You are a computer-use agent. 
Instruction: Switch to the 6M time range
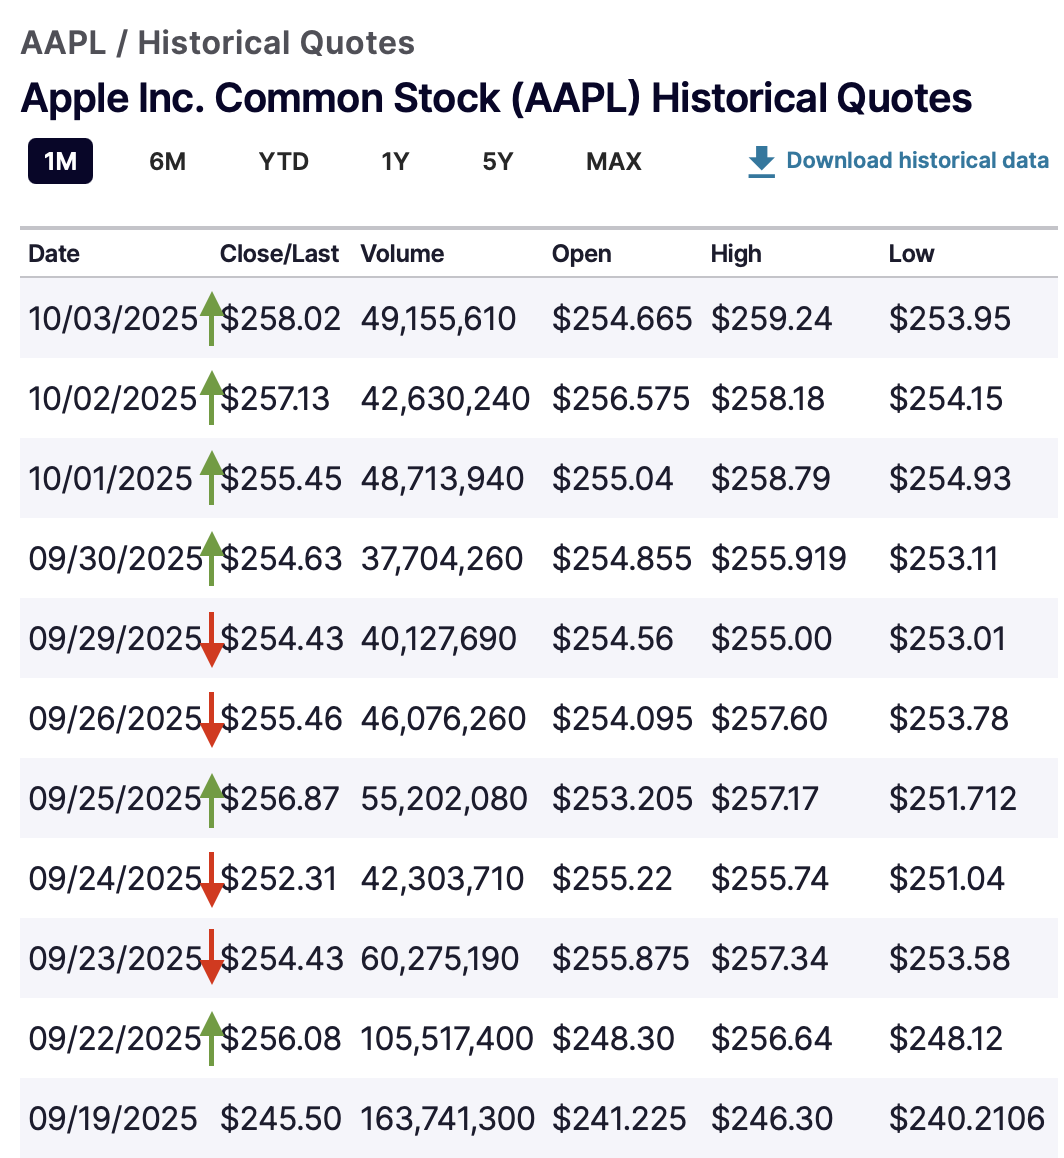tap(167, 162)
